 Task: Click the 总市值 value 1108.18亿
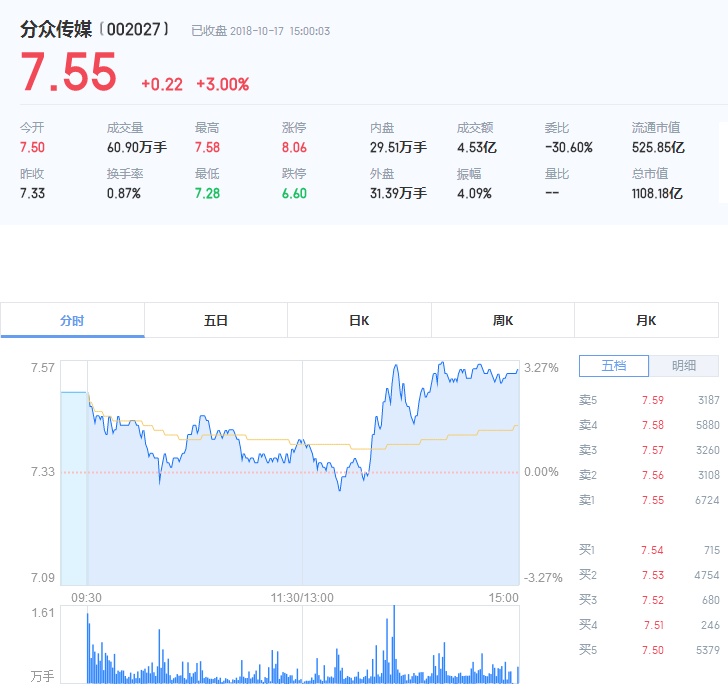click(657, 193)
